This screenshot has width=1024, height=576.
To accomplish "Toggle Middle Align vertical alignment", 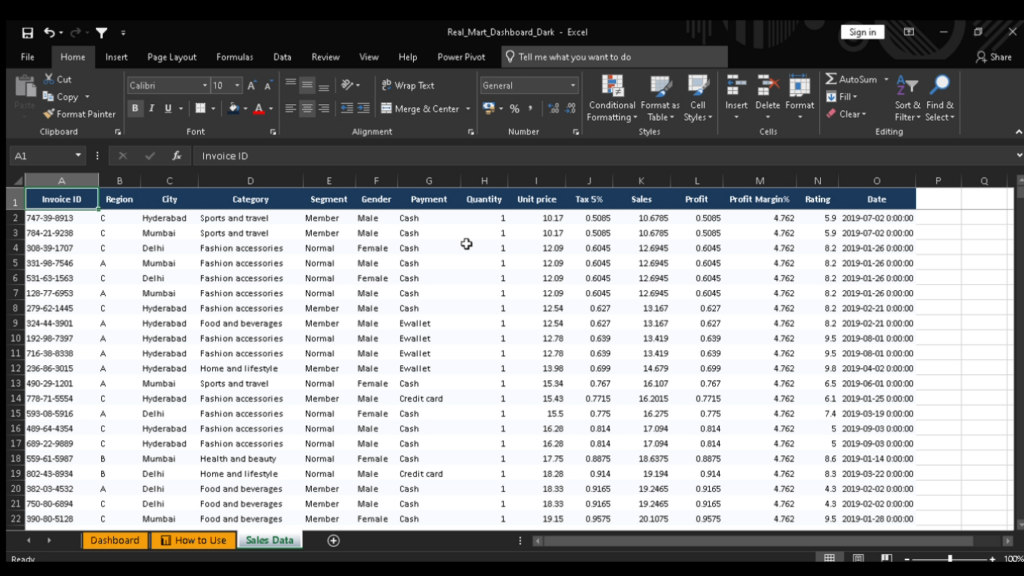I will tap(307, 85).
